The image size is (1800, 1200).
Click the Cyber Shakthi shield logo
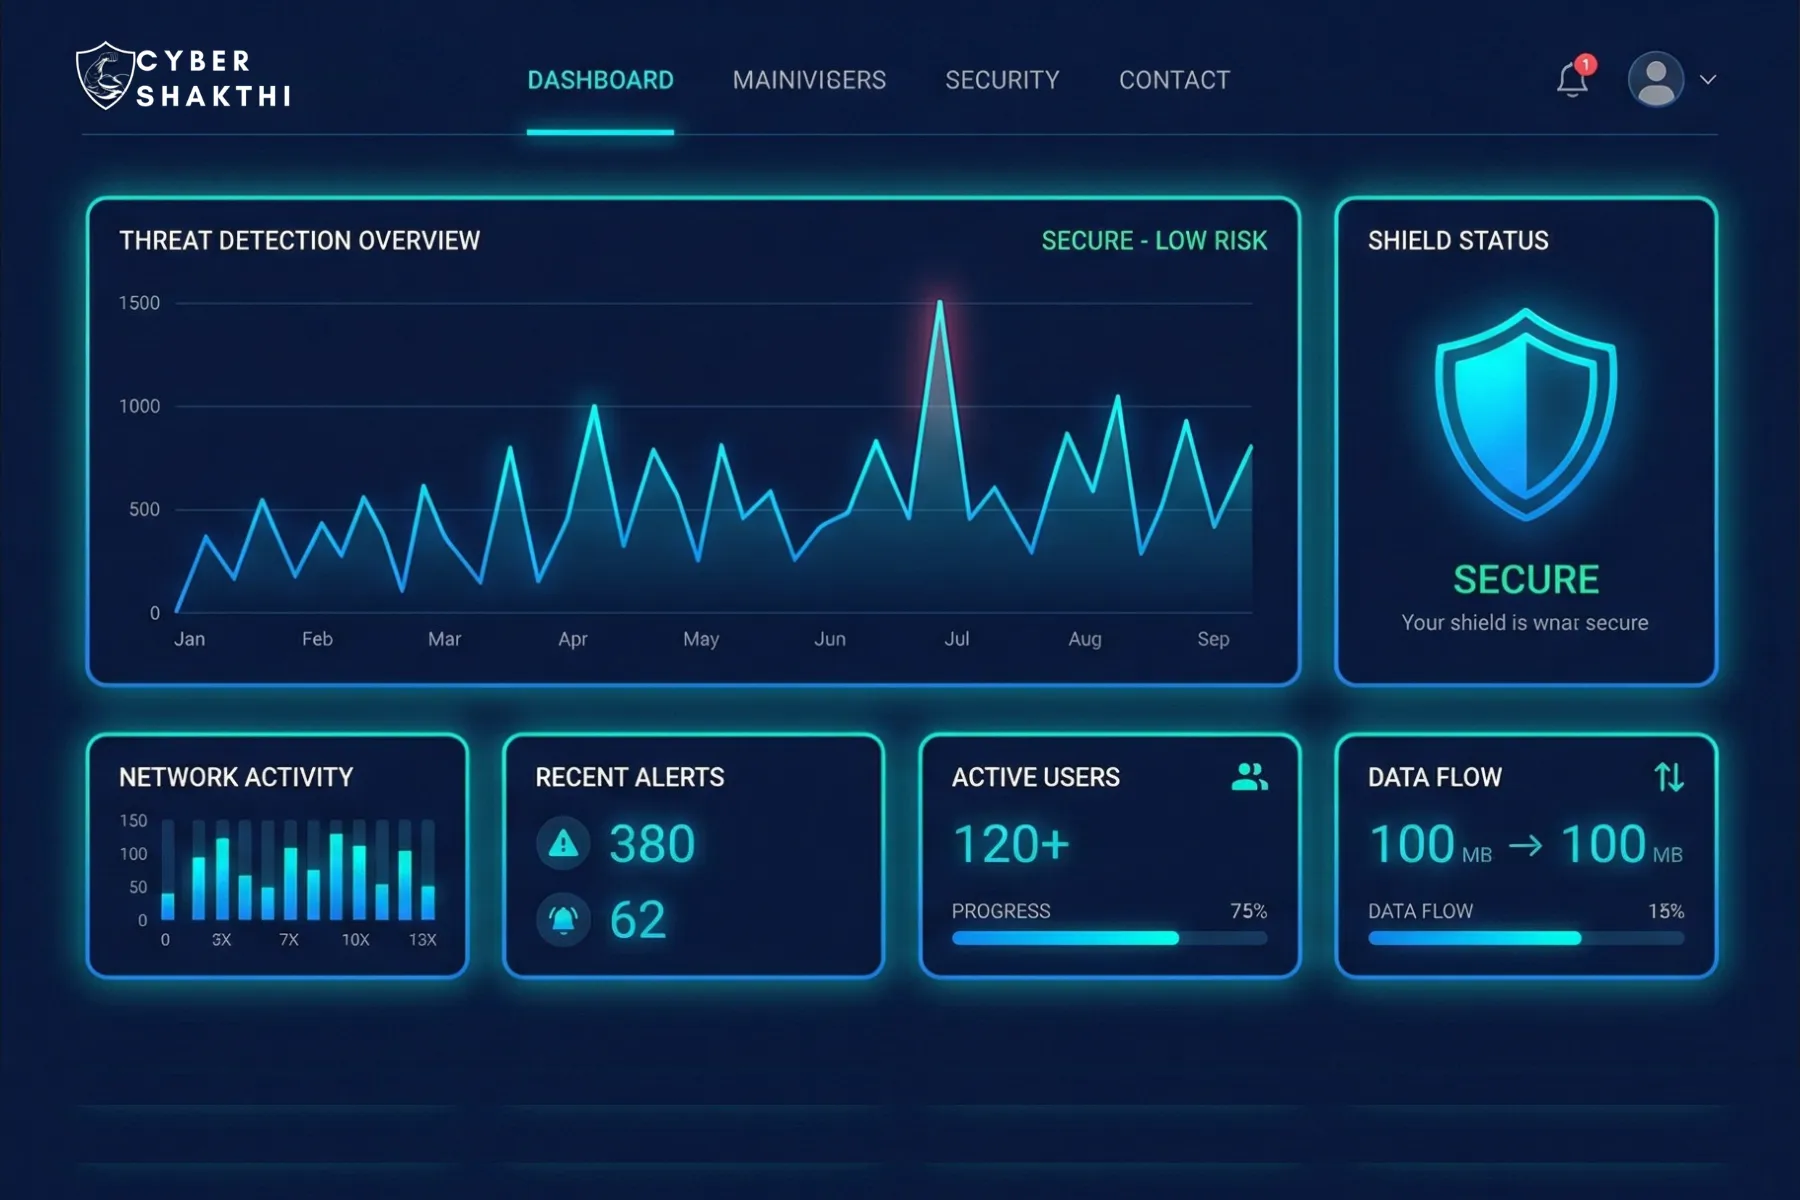pyautogui.click(x=105, y=76)
